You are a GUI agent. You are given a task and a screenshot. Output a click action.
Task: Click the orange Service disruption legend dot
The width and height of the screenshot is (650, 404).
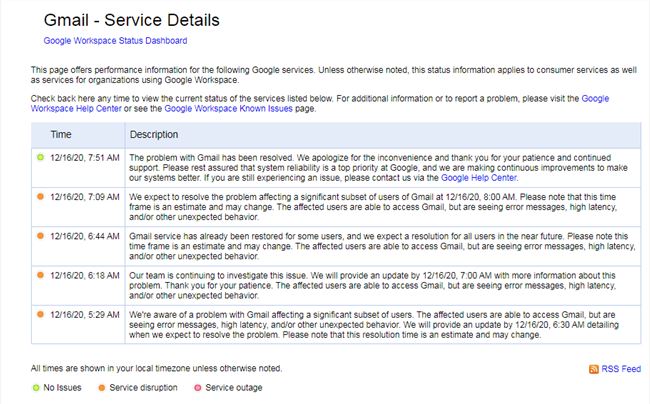coord(102,388)
